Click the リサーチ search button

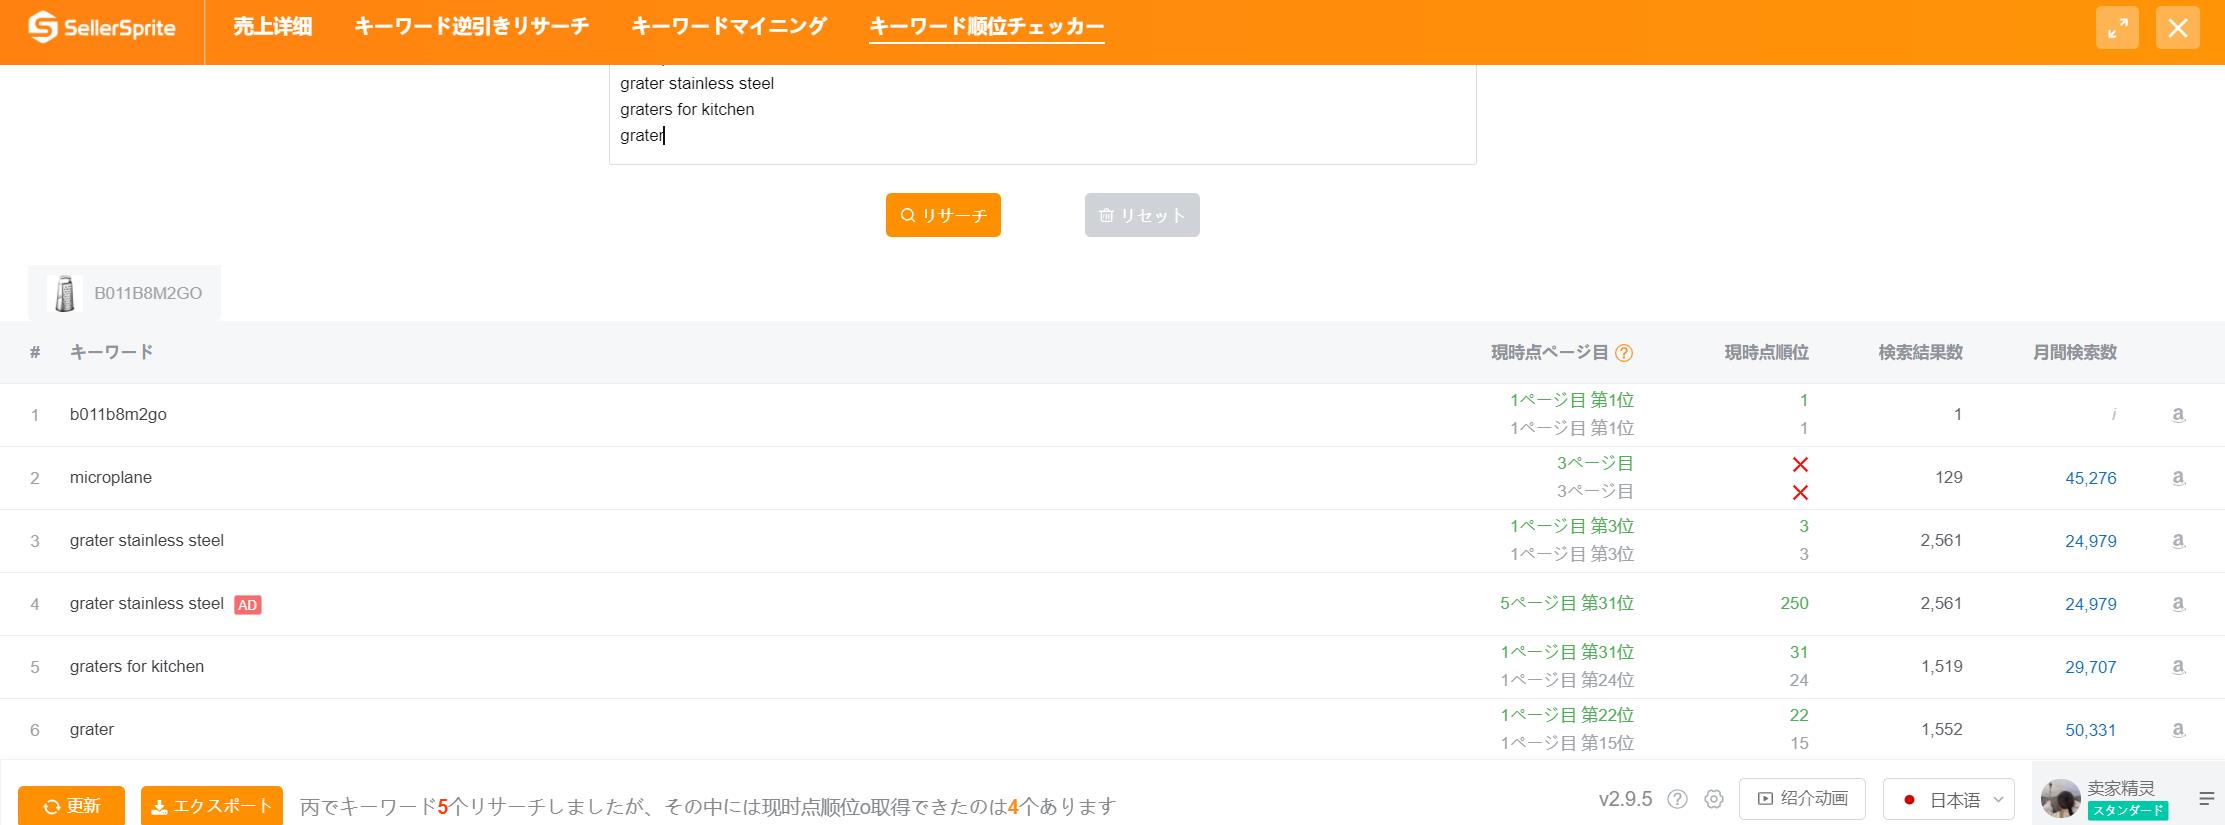tap(943, 215)
